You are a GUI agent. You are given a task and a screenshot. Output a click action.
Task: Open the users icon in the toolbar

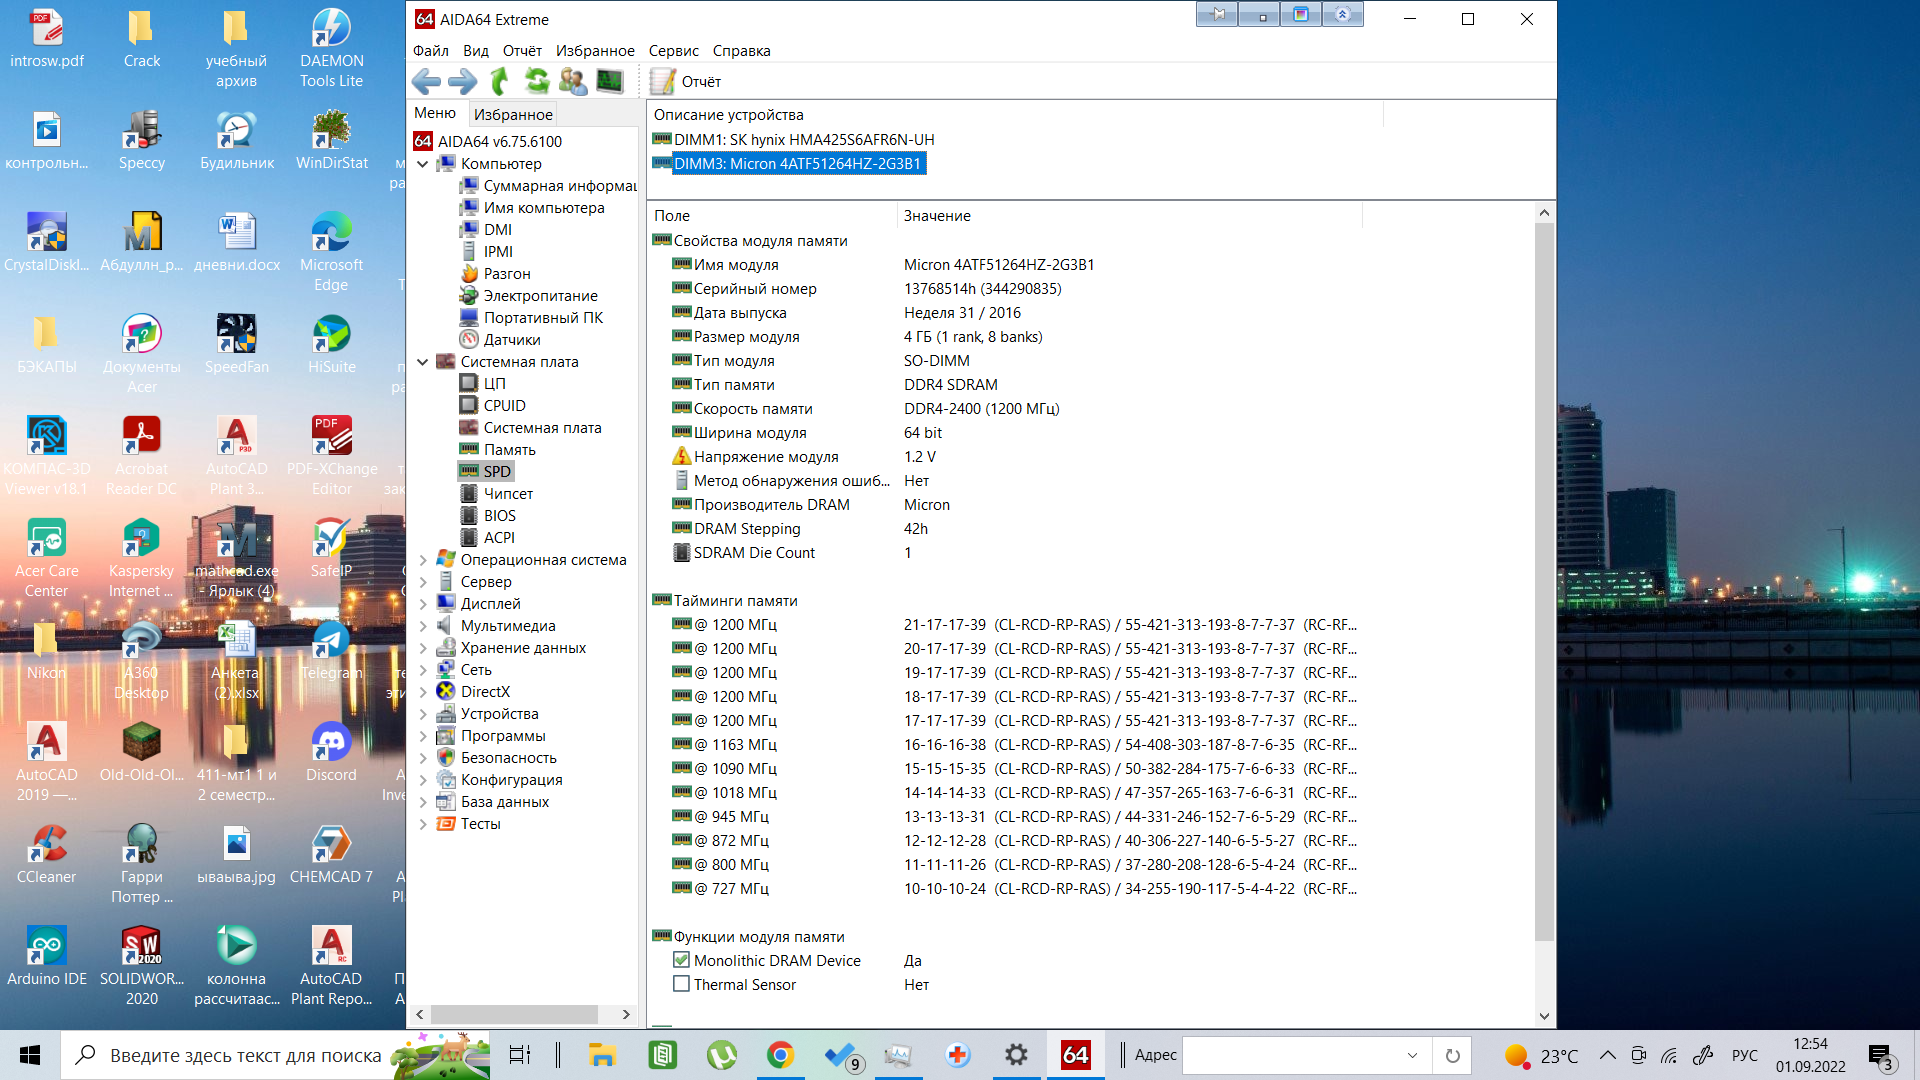tap(573, 81)
